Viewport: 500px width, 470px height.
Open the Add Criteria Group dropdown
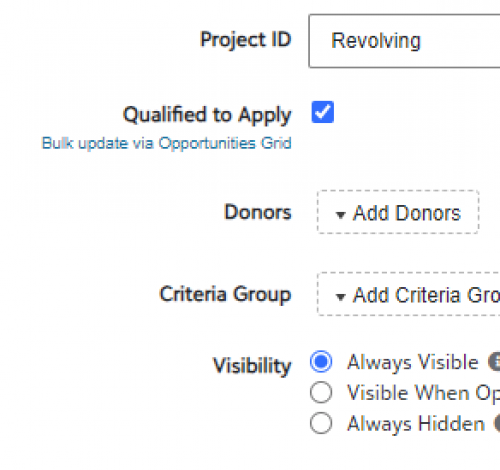click(409, 294)
